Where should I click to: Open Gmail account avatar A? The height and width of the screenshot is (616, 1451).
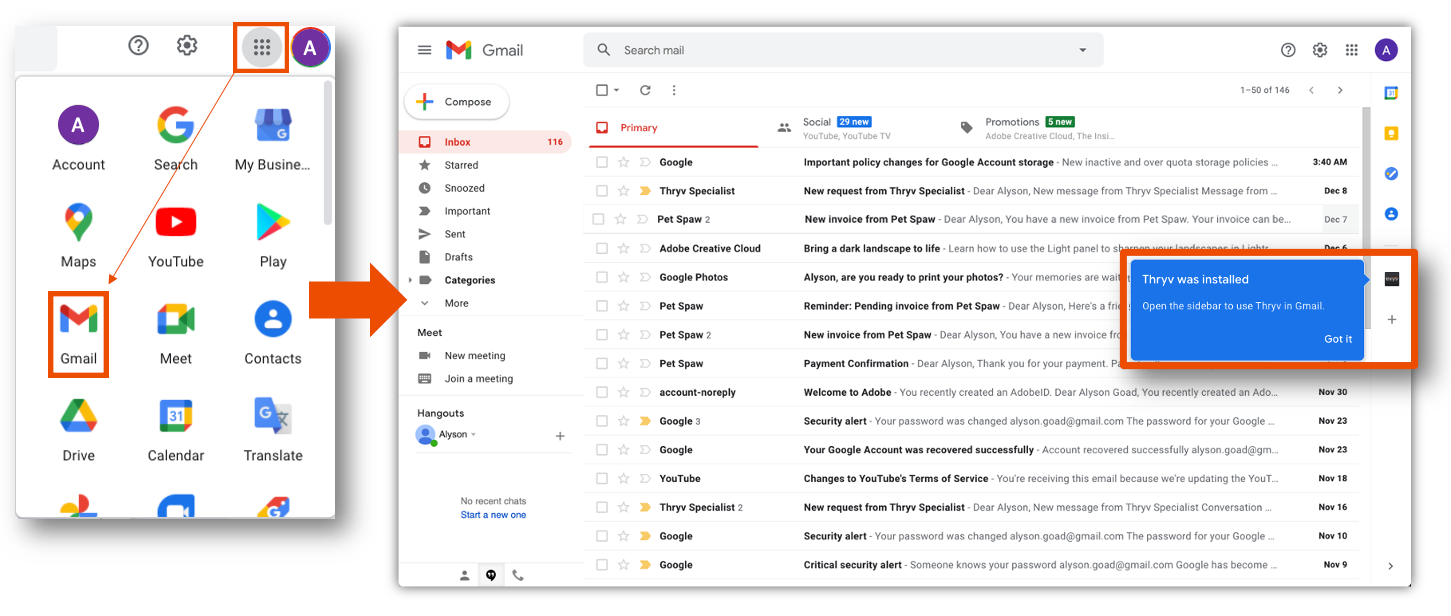click(1386, 50)
